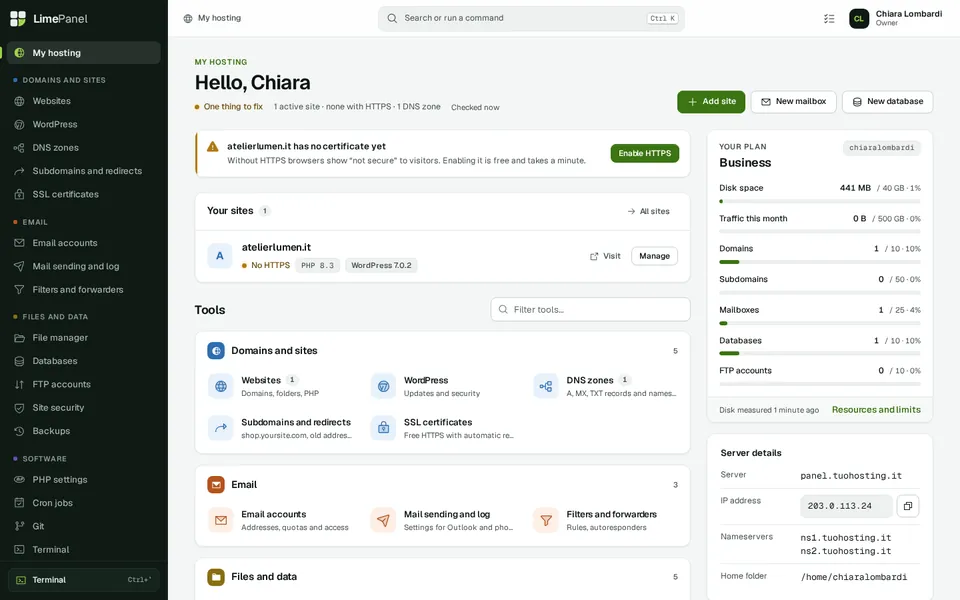Open Terminal under Software in sidebar
The height and width of the screenshot is (600, 960).
click(84, 549)
